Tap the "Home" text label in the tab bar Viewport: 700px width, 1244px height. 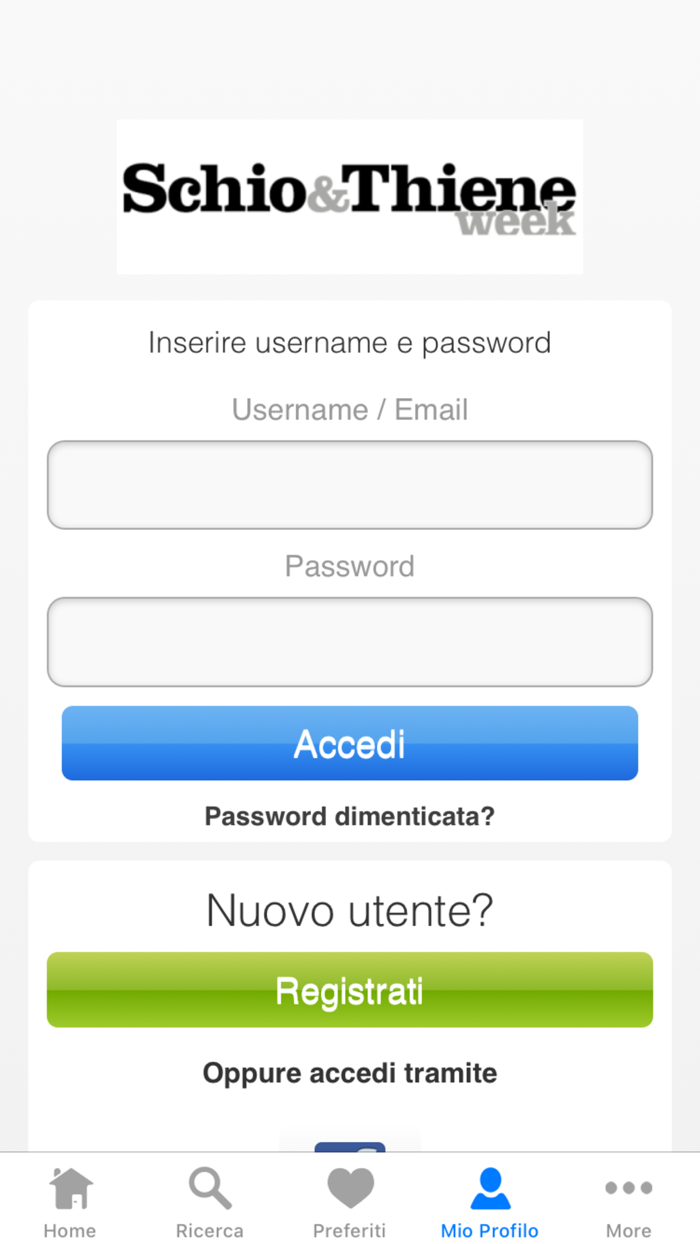click(70, 1231)
